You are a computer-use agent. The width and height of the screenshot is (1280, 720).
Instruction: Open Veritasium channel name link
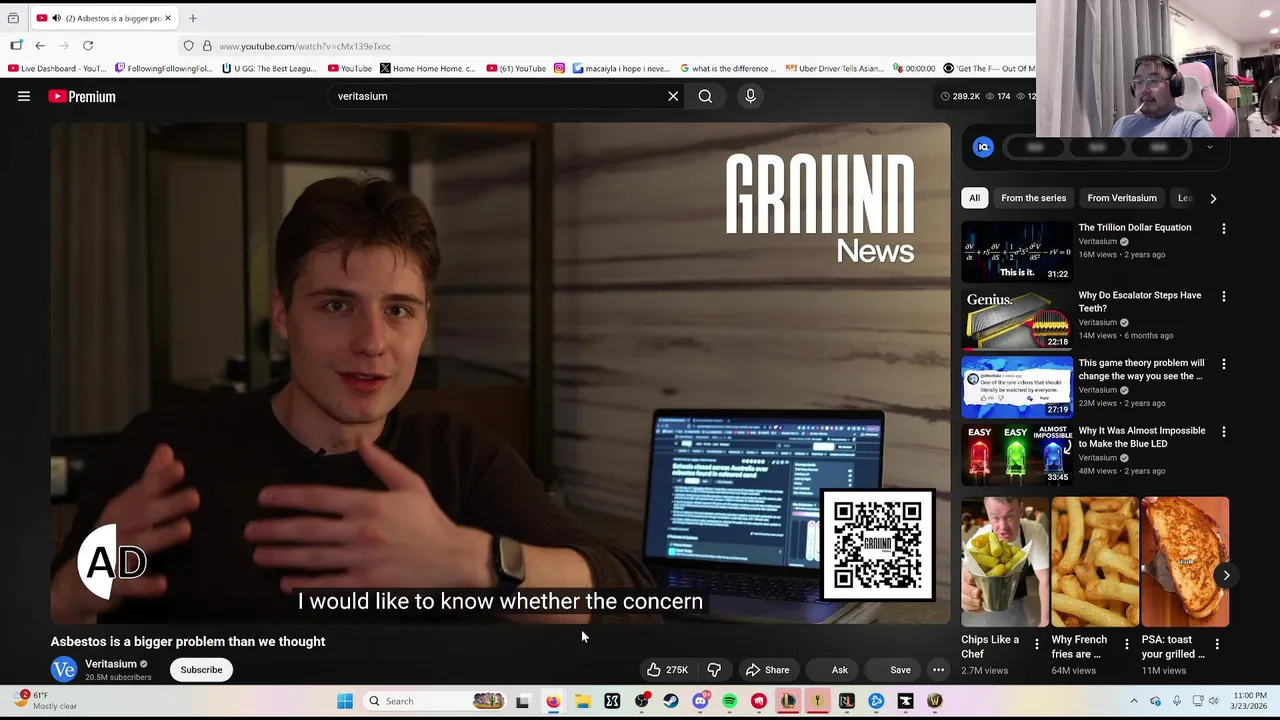coord(111,664)
